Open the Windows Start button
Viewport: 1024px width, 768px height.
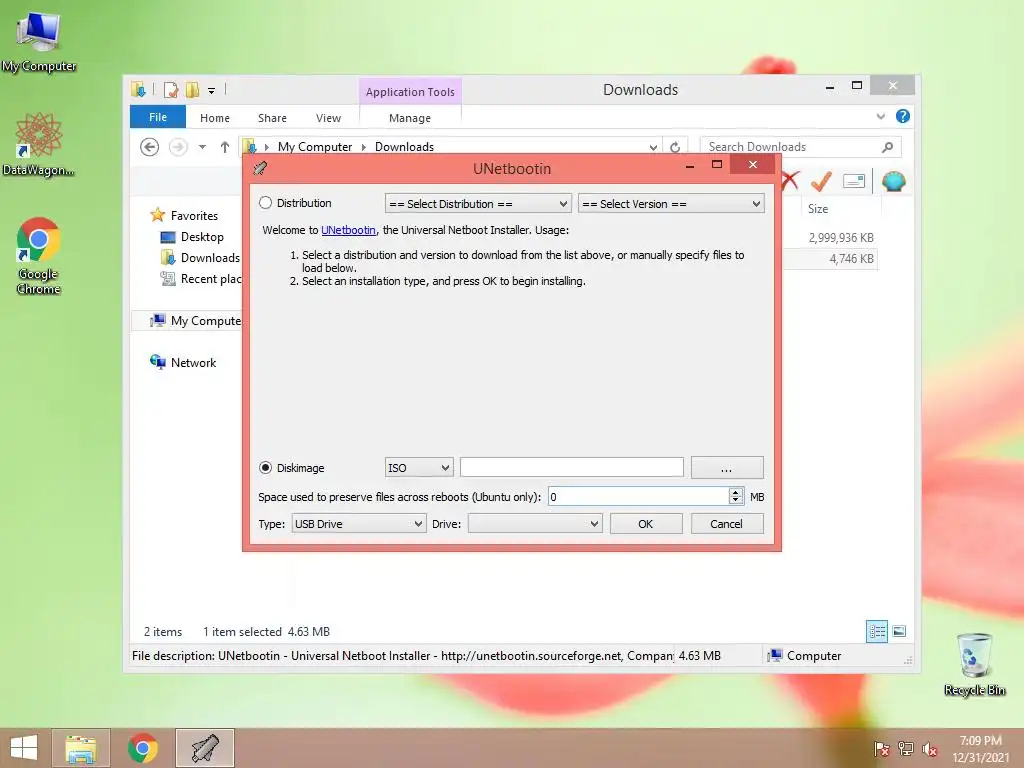click(24, 748)
